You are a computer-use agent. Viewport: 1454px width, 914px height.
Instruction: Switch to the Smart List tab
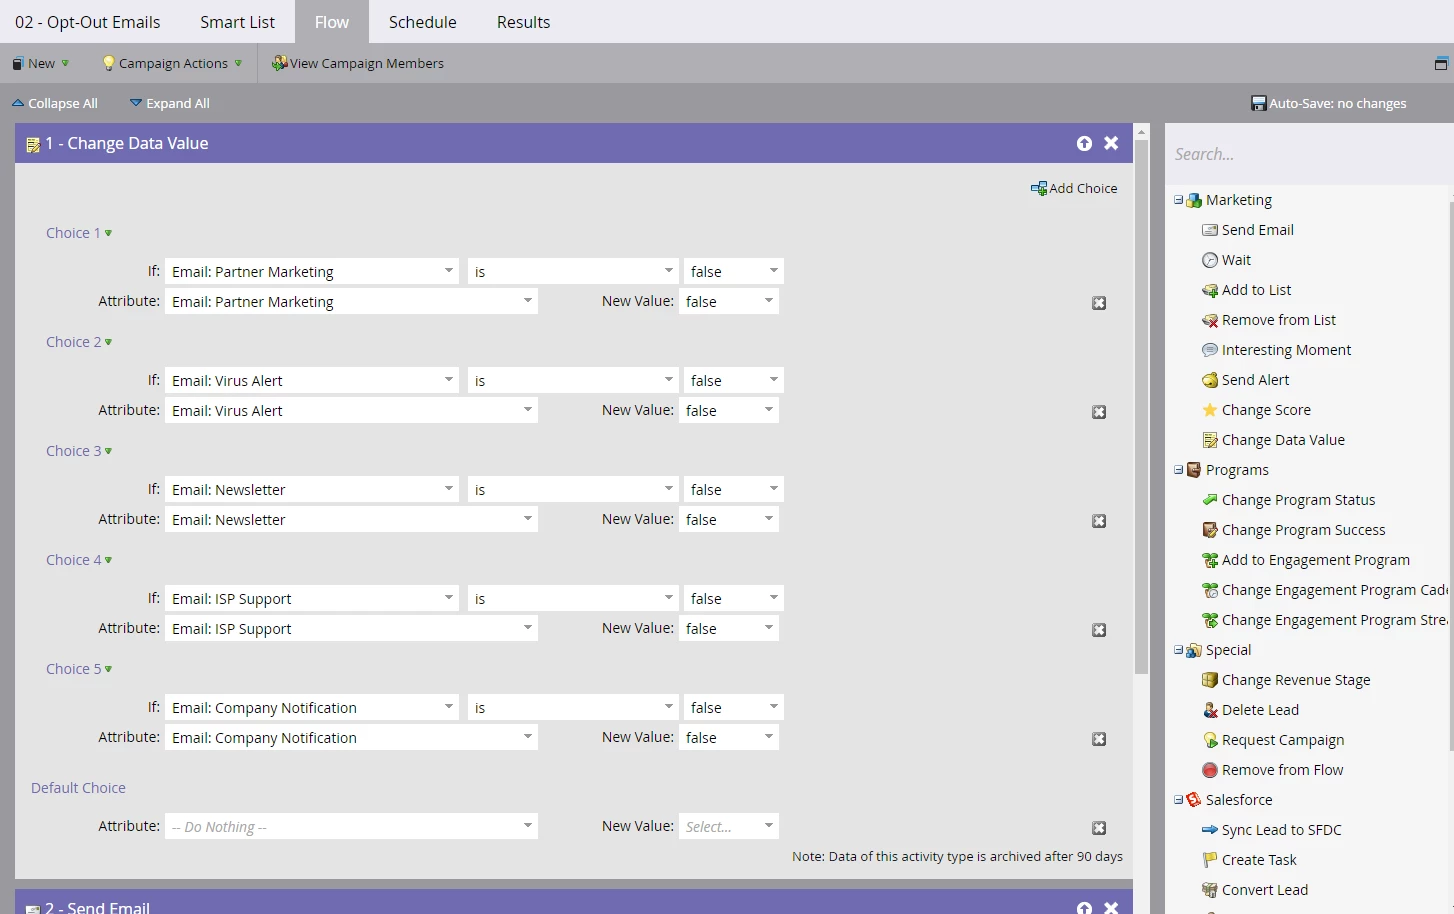click(237, 22)
